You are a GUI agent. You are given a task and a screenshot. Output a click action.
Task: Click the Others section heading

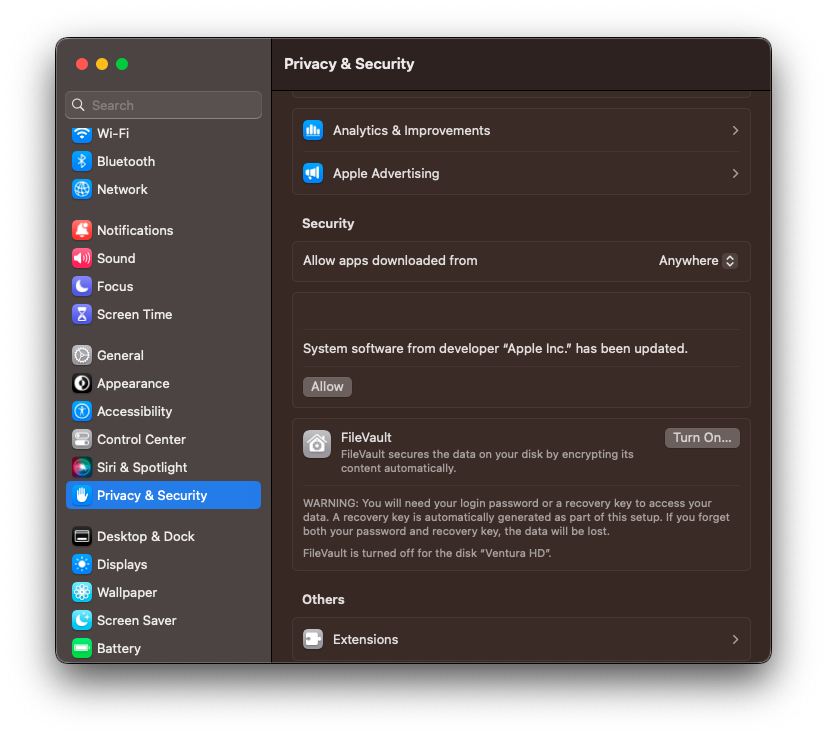323,599
